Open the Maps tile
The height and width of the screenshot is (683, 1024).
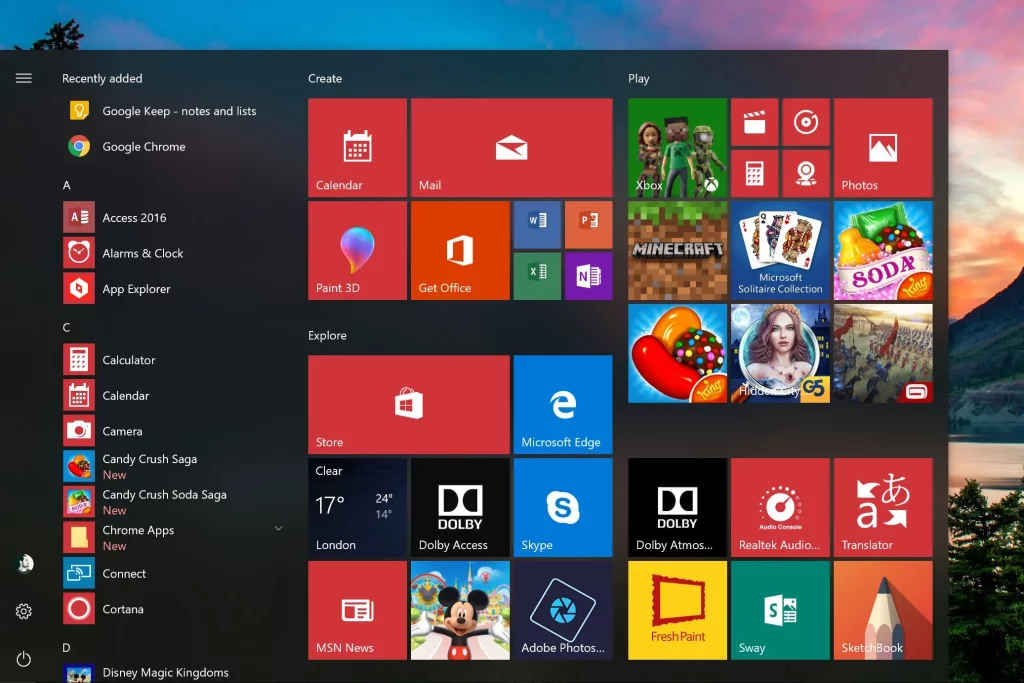click(x=807, y=172)
